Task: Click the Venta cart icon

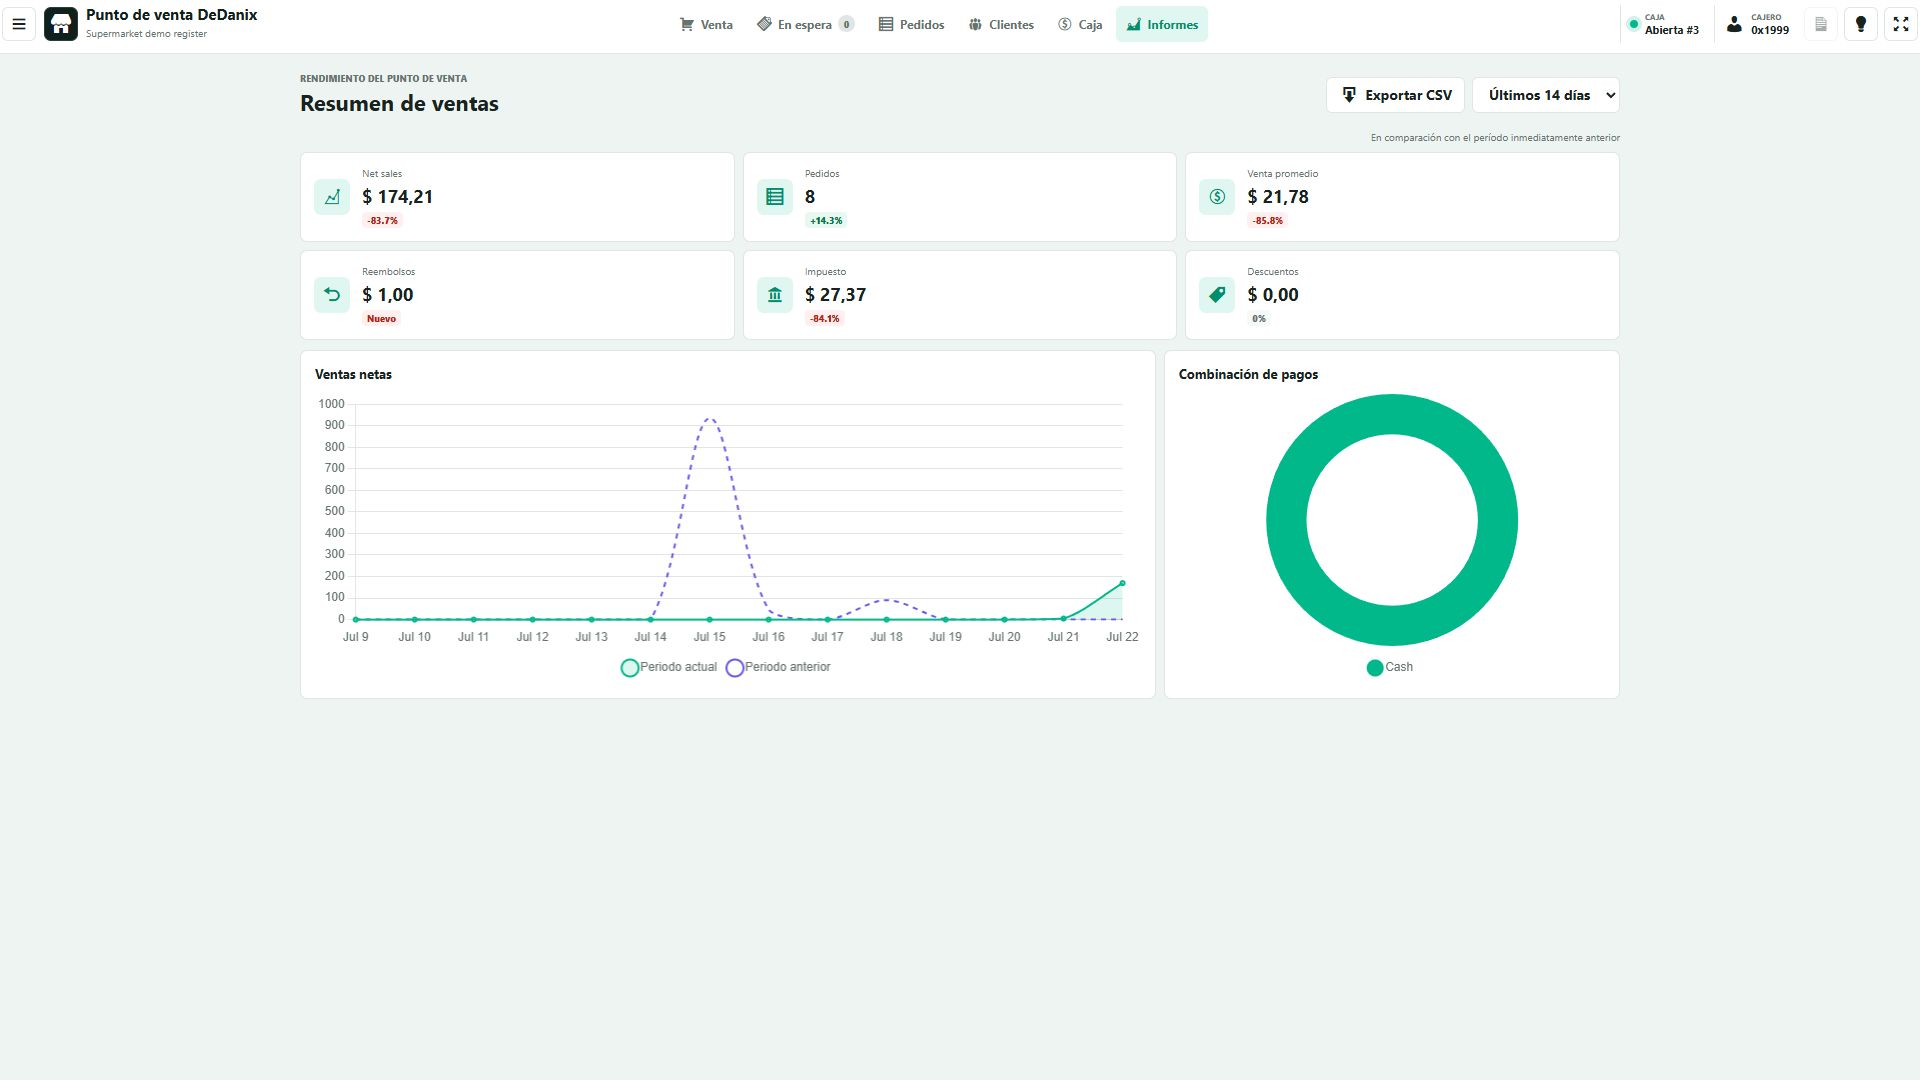Action: pyautogui.click(x=687, y=24)
